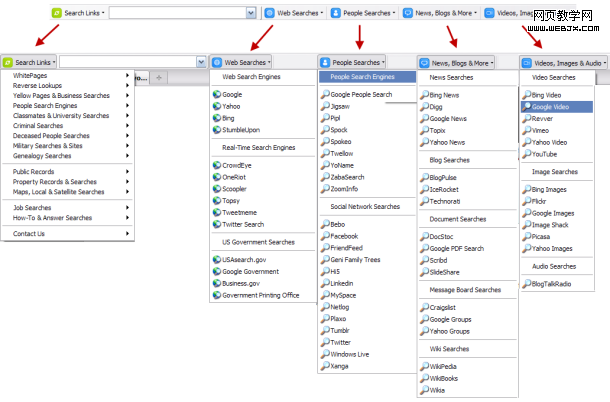The image size is (610, 402).
Task: Click the Videos, Images & Audio icon
Action: point(527,62)
